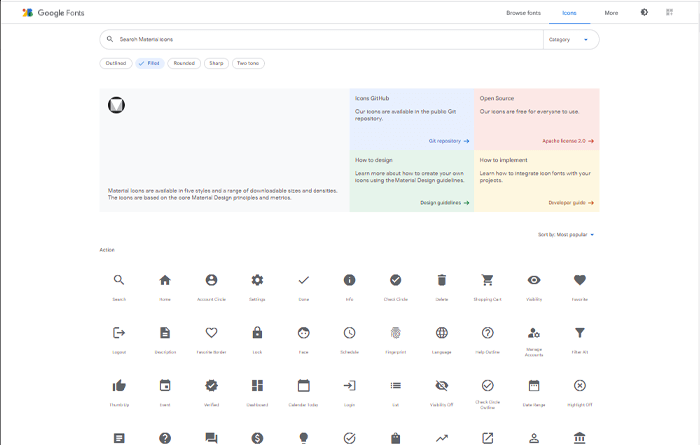Select the Highlight Off icon
Screen dimensions: 700x445
pyautogui.click(x=580, y=385)
